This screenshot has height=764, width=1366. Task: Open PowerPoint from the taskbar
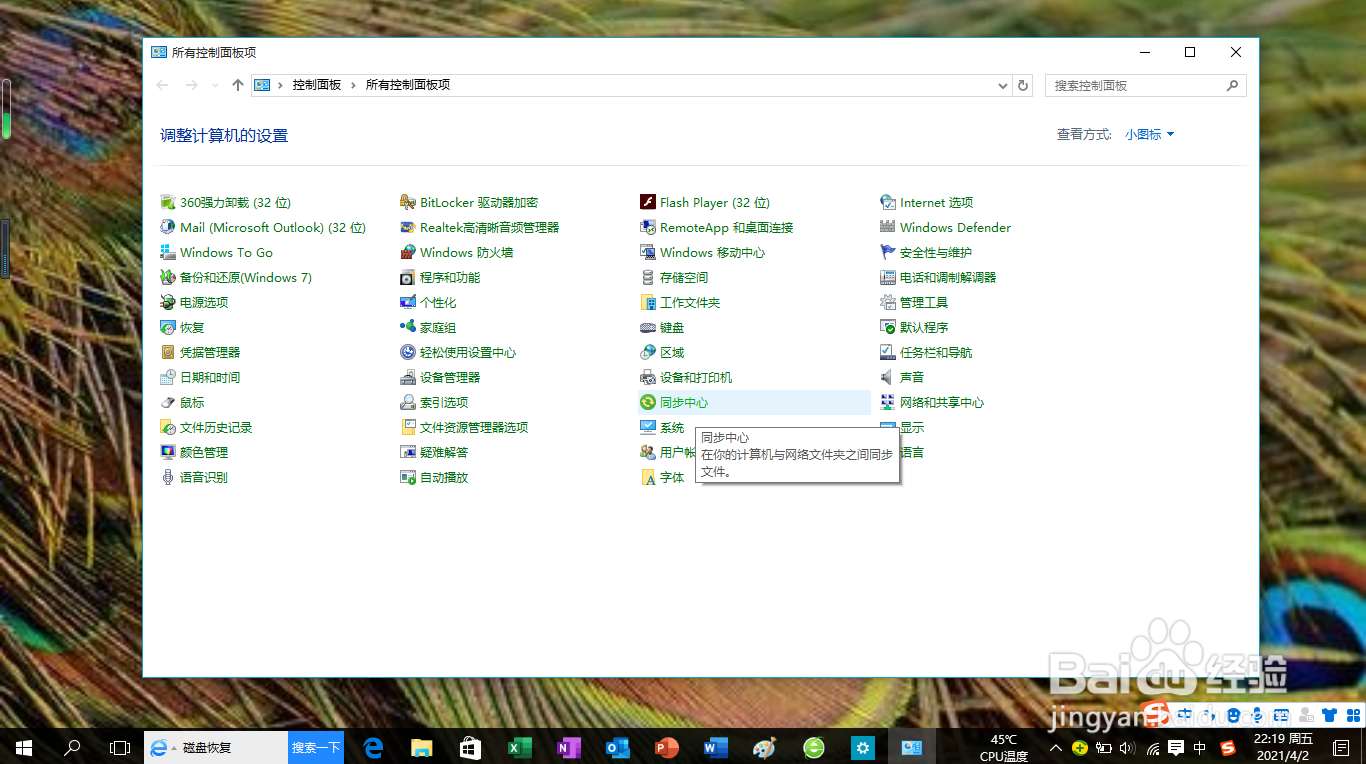pyautogui.click(x=666, y=747)
